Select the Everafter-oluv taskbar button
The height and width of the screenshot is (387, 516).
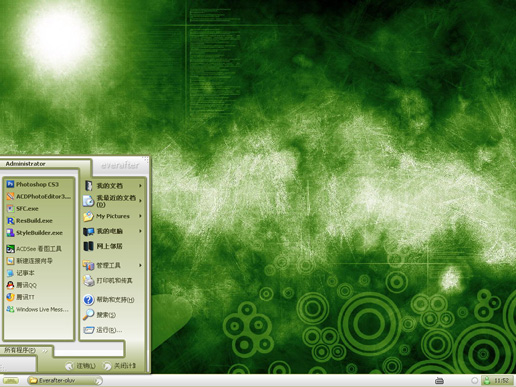[65, 380]
